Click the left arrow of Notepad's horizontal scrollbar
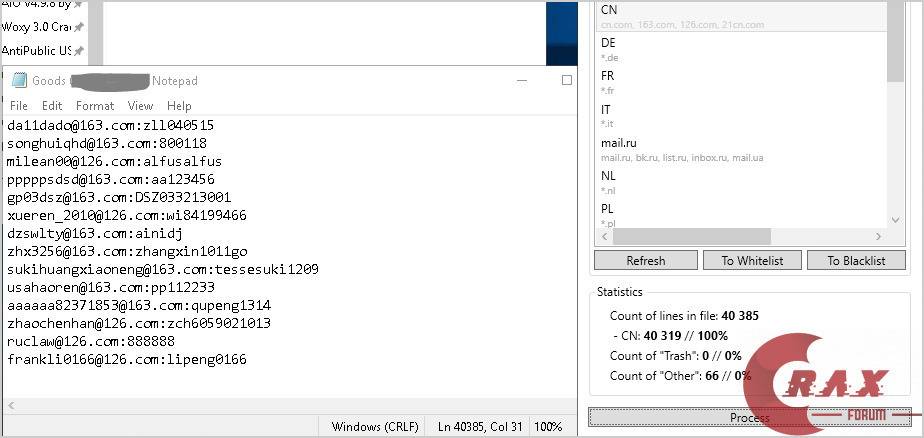 (x=11, y=404)
